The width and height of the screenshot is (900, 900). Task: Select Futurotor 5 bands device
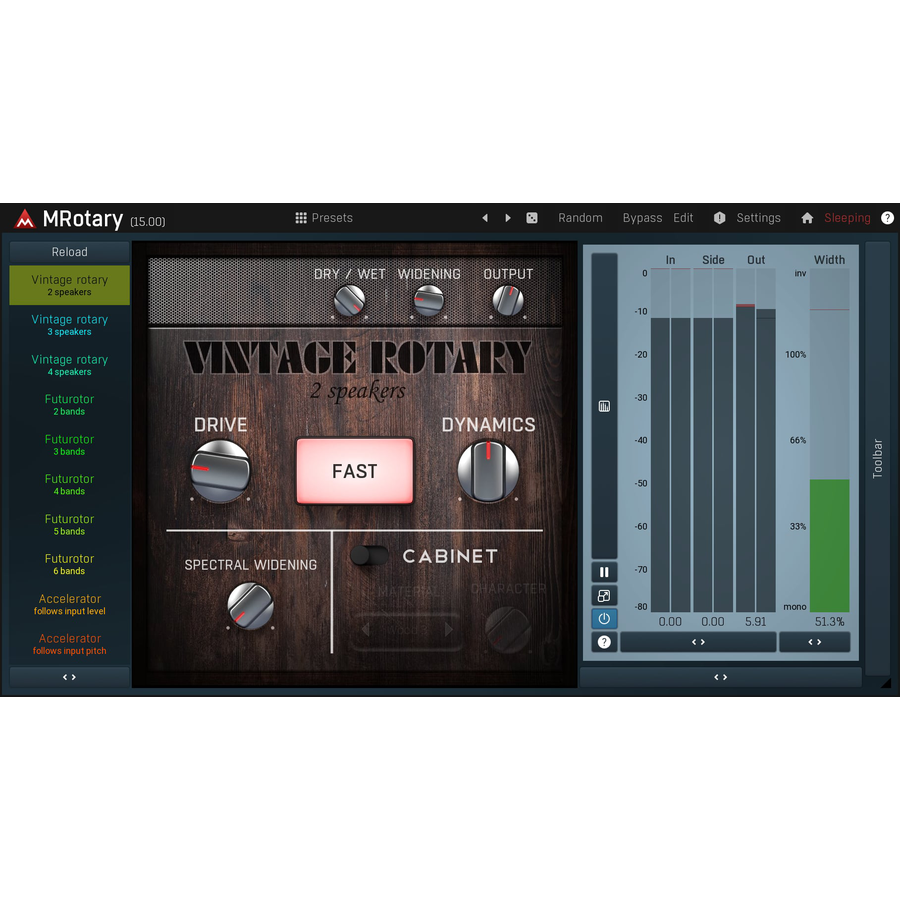[x=69, y=525]
